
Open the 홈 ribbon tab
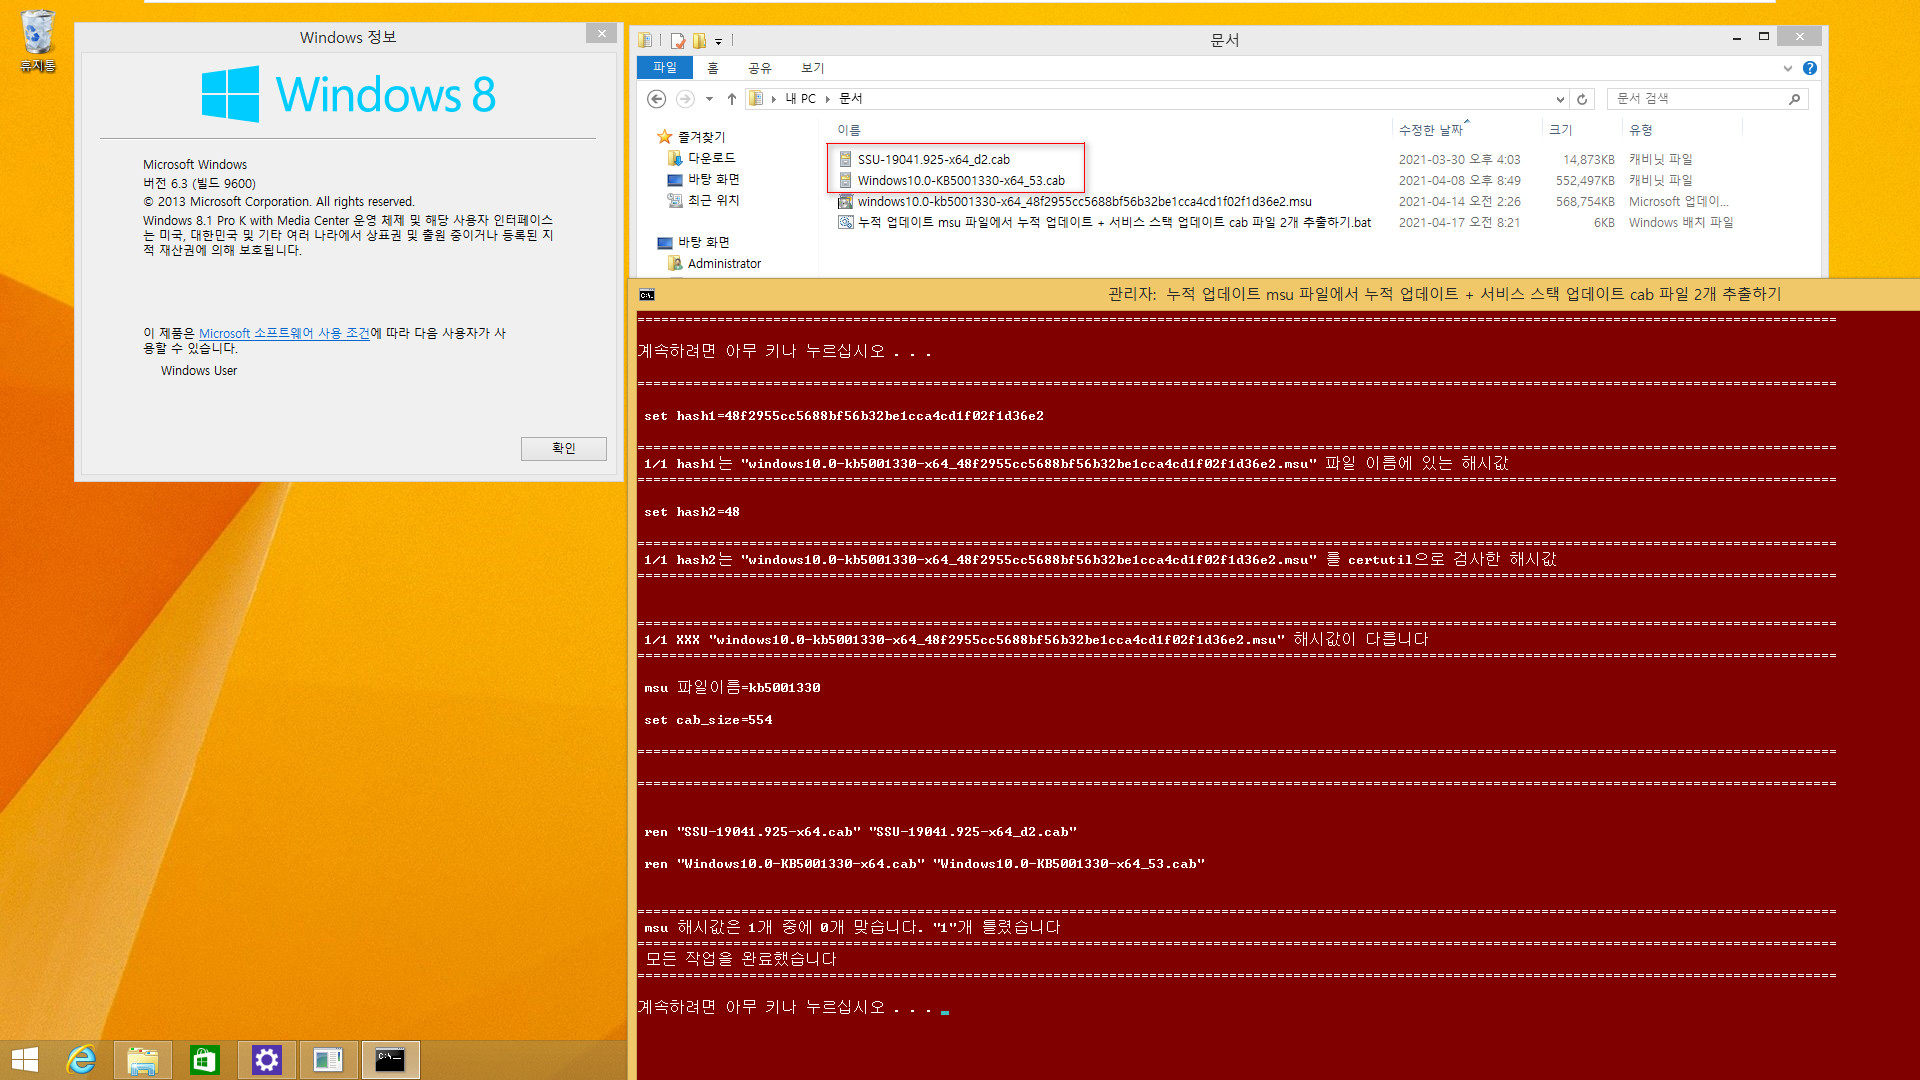click(713, 68)
